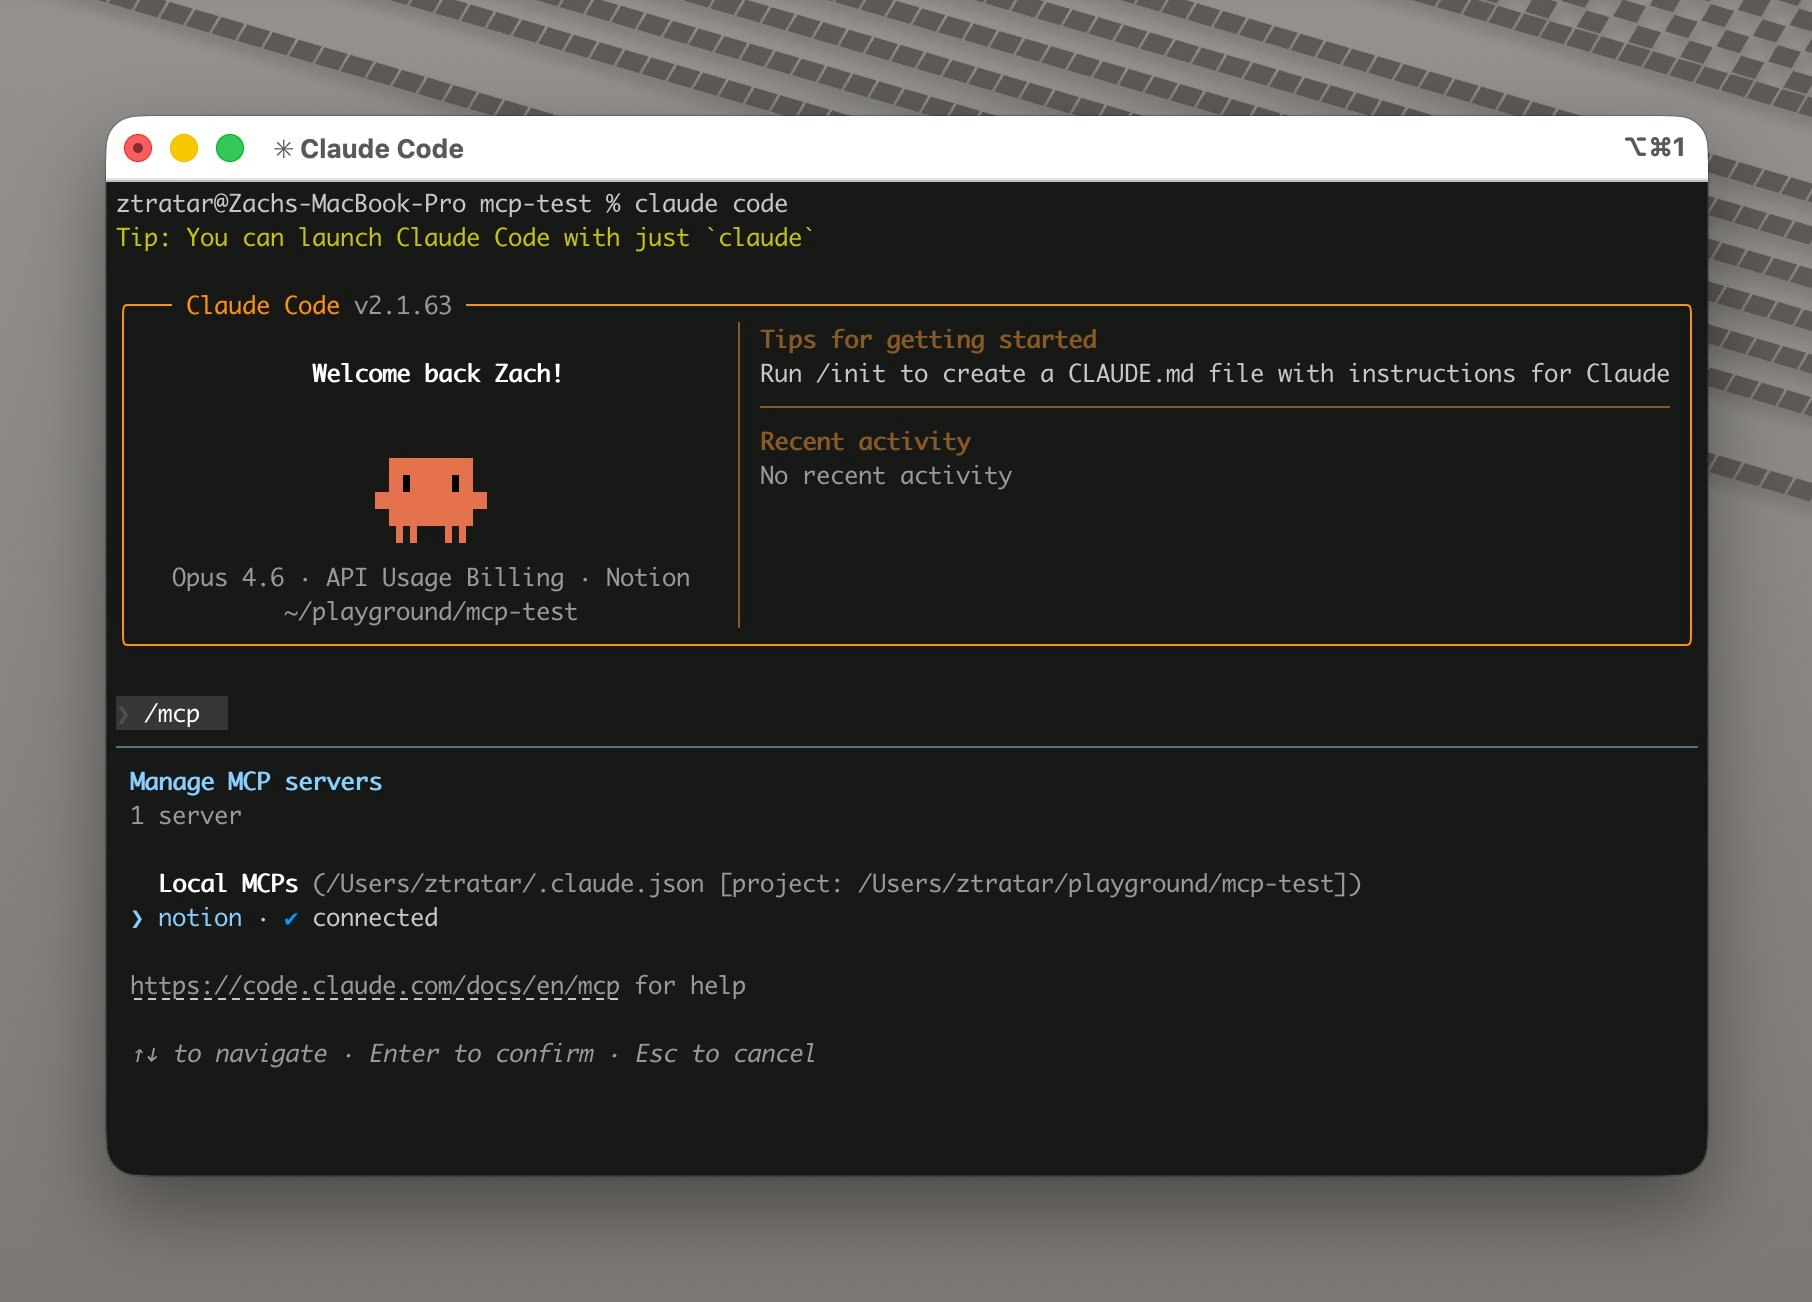Click the up/down arrows navigate hint
The image size is (1812, 1302).
click(229, 1054)
